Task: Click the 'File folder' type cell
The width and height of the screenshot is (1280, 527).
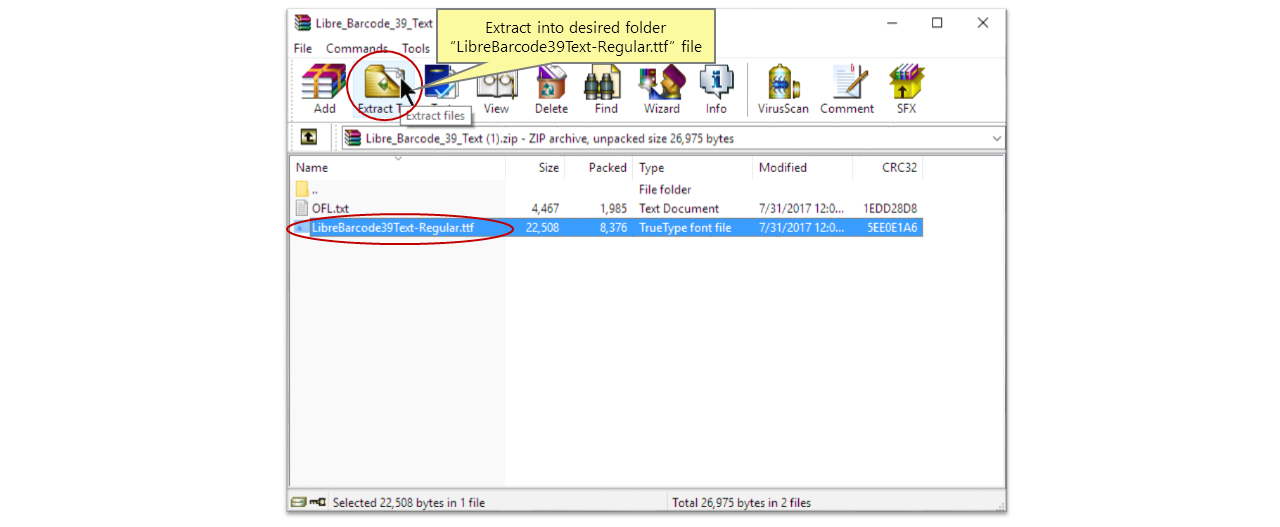Action: coord(665,189)
